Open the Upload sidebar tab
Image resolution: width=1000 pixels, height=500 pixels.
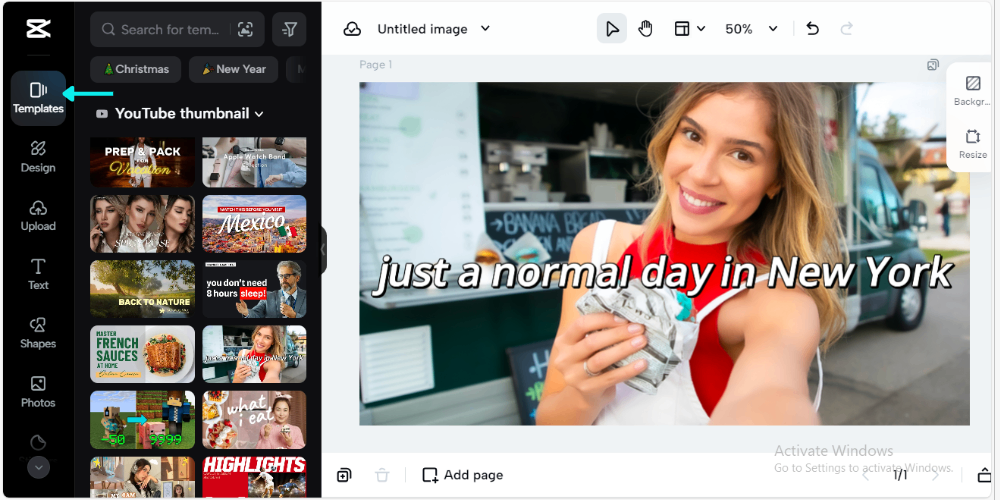point(38,216)
